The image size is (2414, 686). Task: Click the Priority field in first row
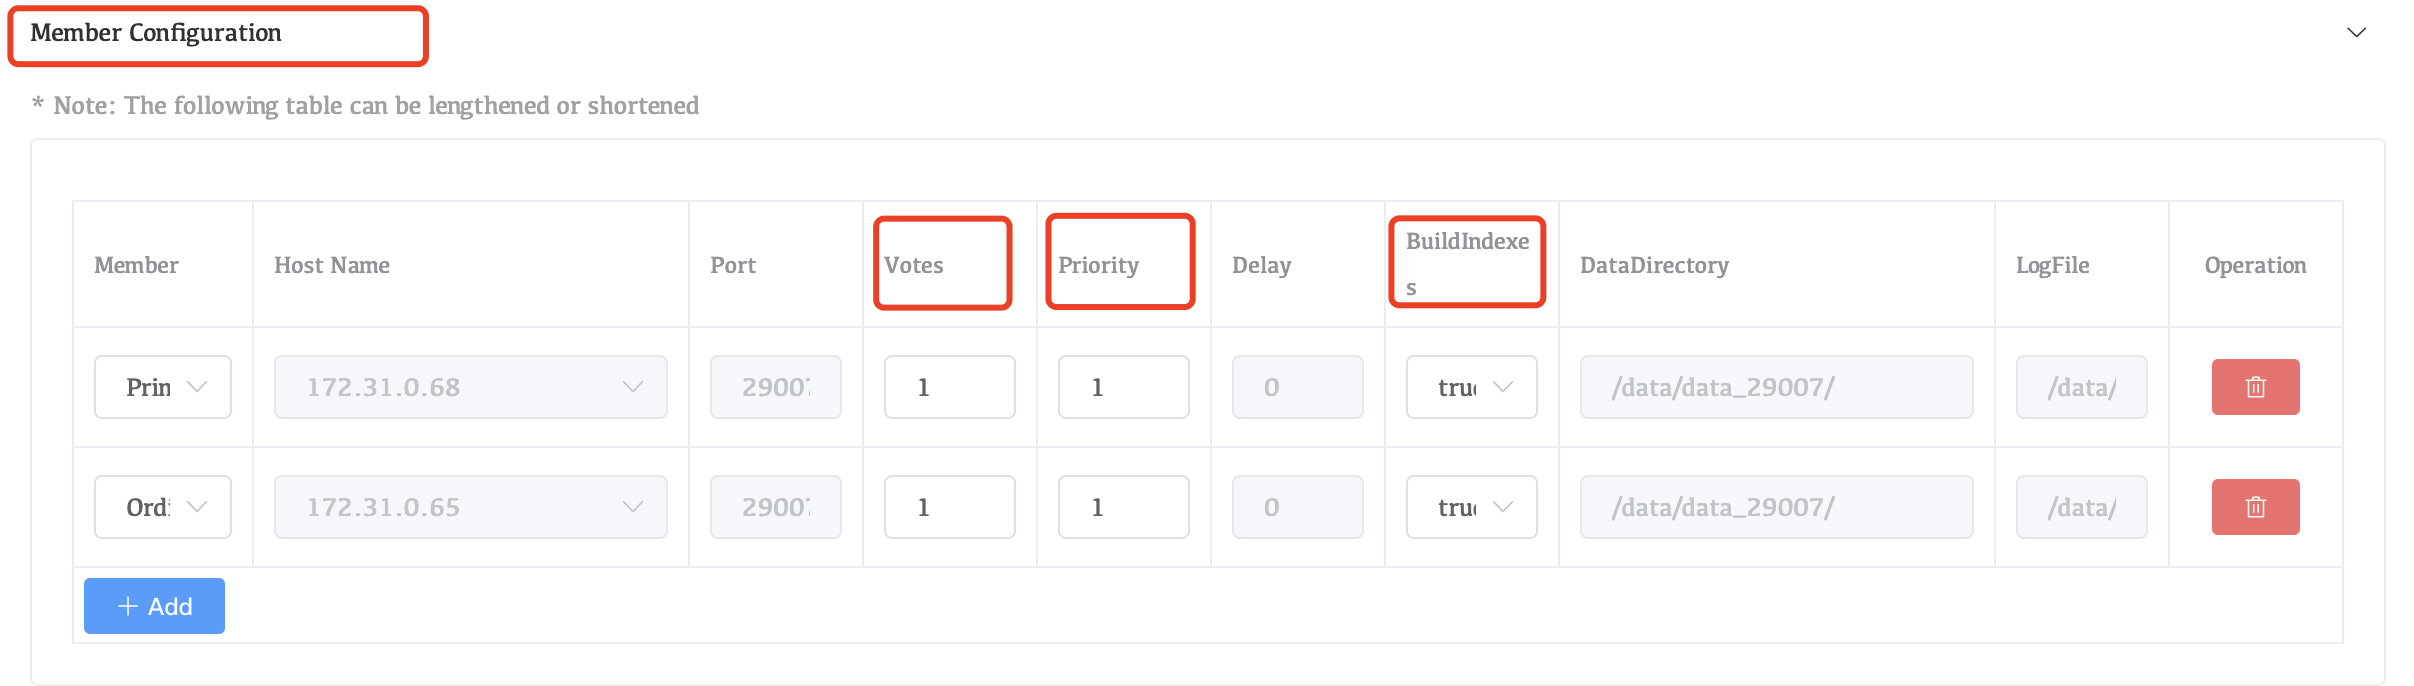point(1123,387)
